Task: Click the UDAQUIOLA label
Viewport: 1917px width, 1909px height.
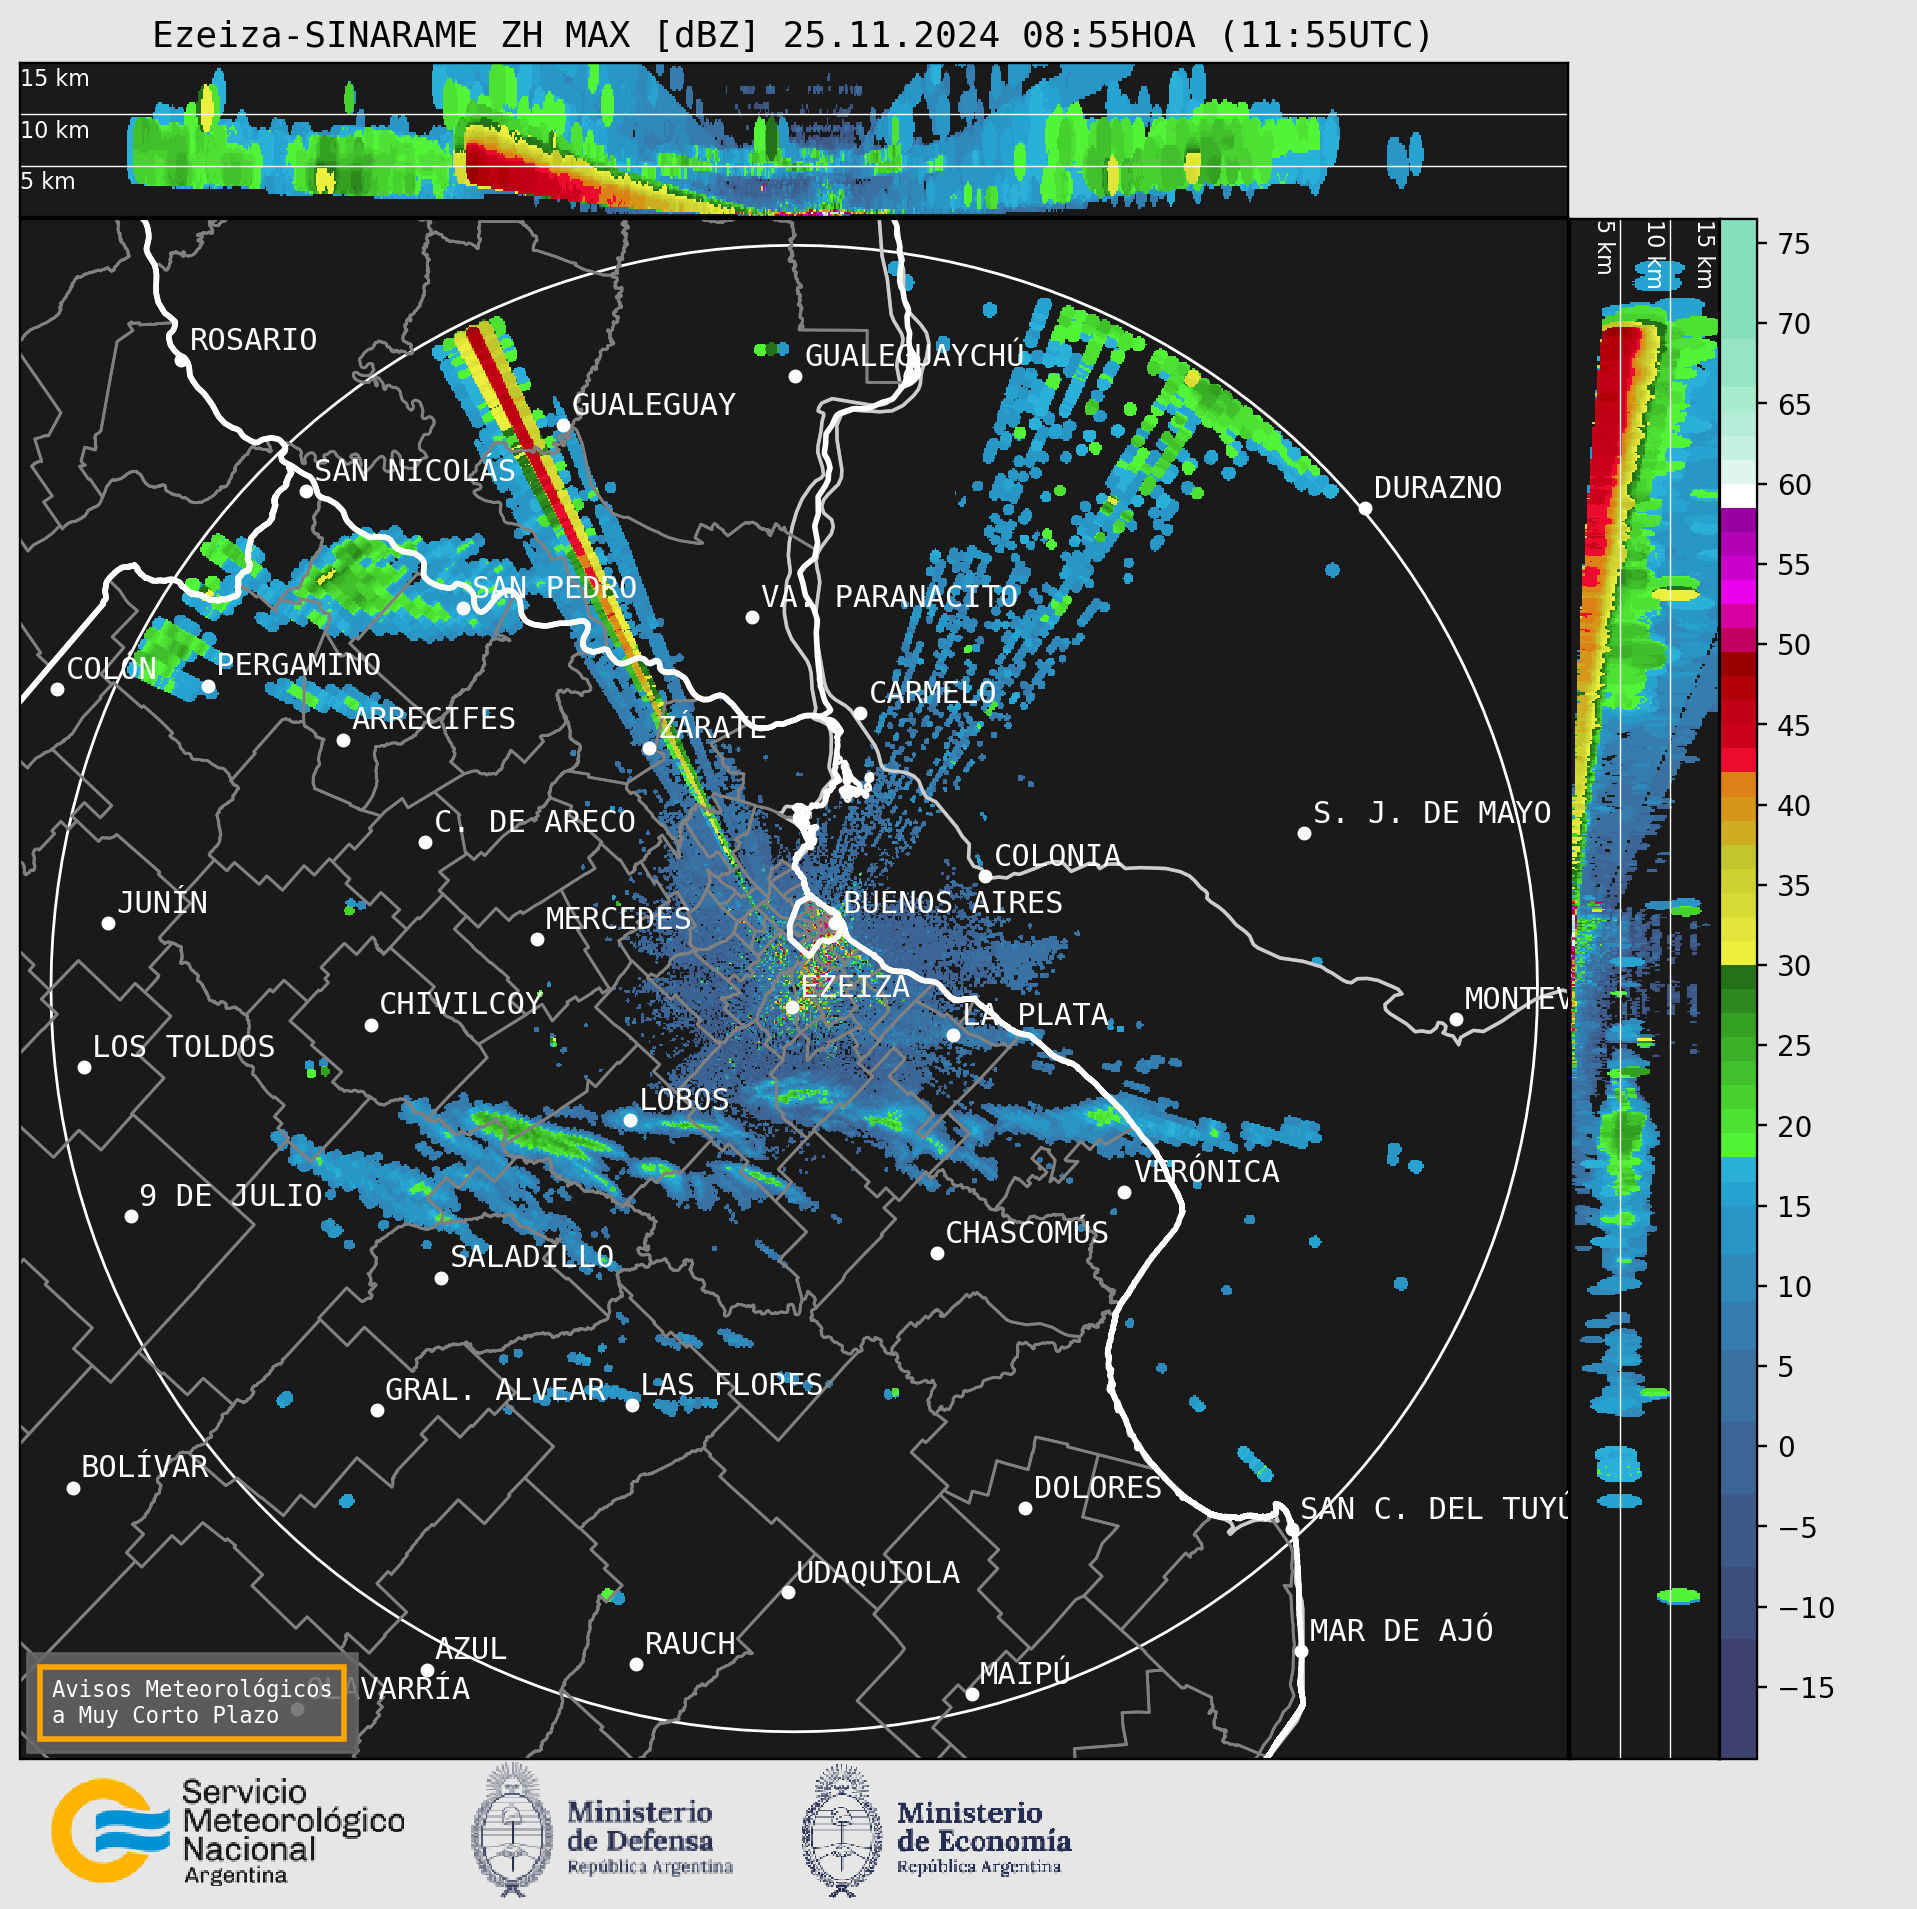Action: pyautogui.click(x=878, y=1572)
